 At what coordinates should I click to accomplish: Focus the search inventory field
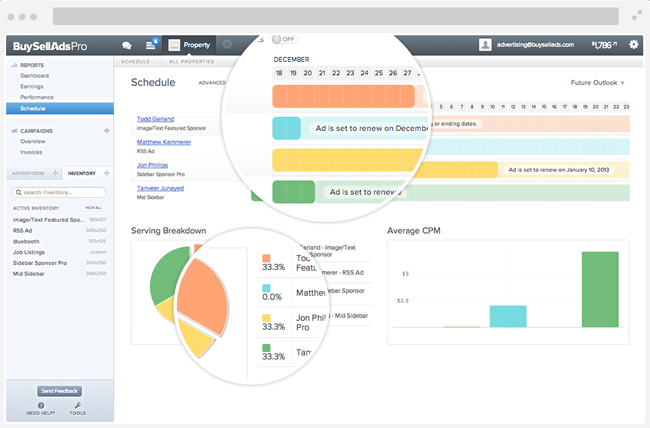click(59, 192)
